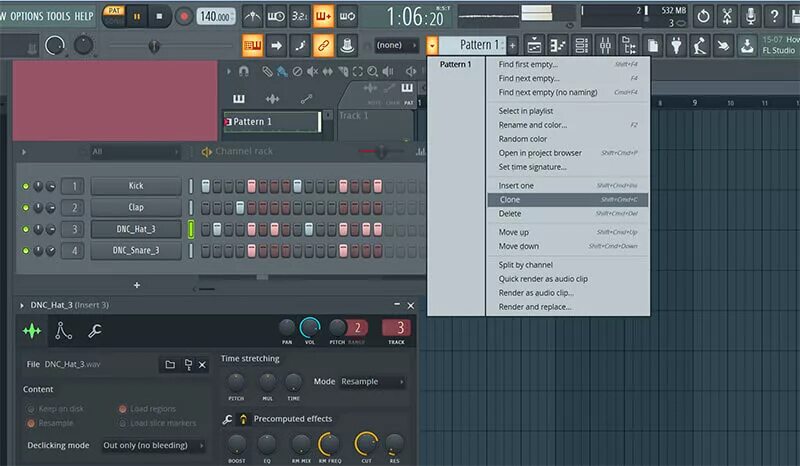Choose Find first empty... entry
The image size is (800, 466).
(x=567, y=64)
